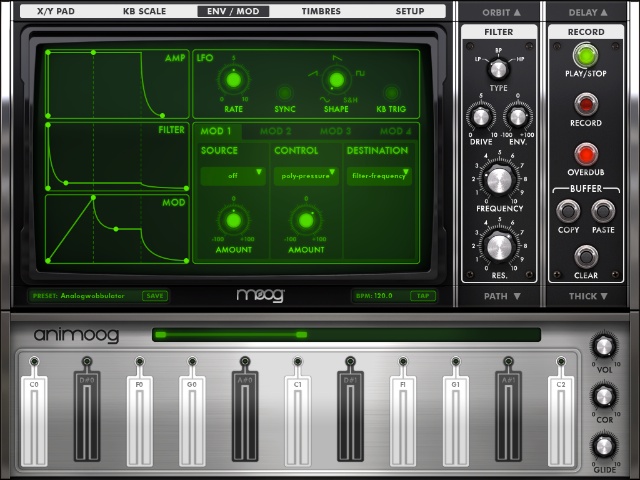Image resolution: width=640 pixels, height=480 pixels.
Task: Open the preset name Analogwobbulator
Action: click(x=93, y=296)
